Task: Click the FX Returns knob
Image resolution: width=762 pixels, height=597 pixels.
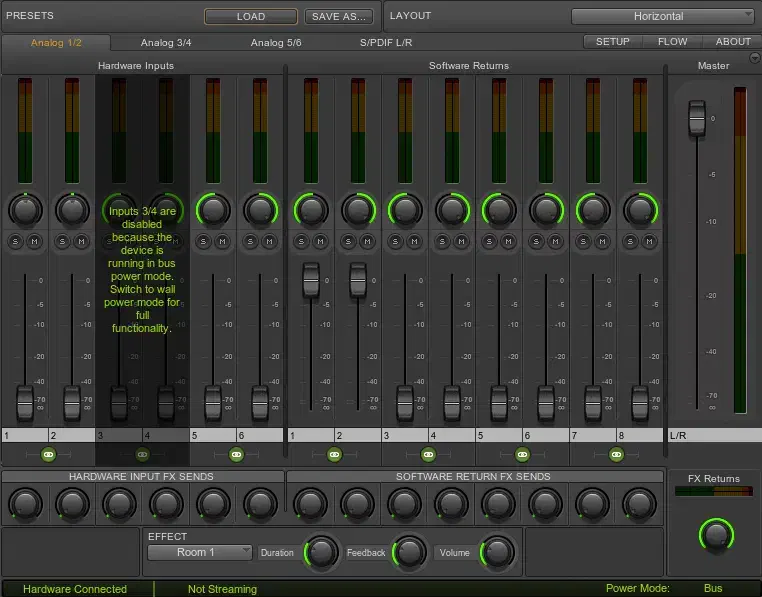Action: [x=716, y=535]
